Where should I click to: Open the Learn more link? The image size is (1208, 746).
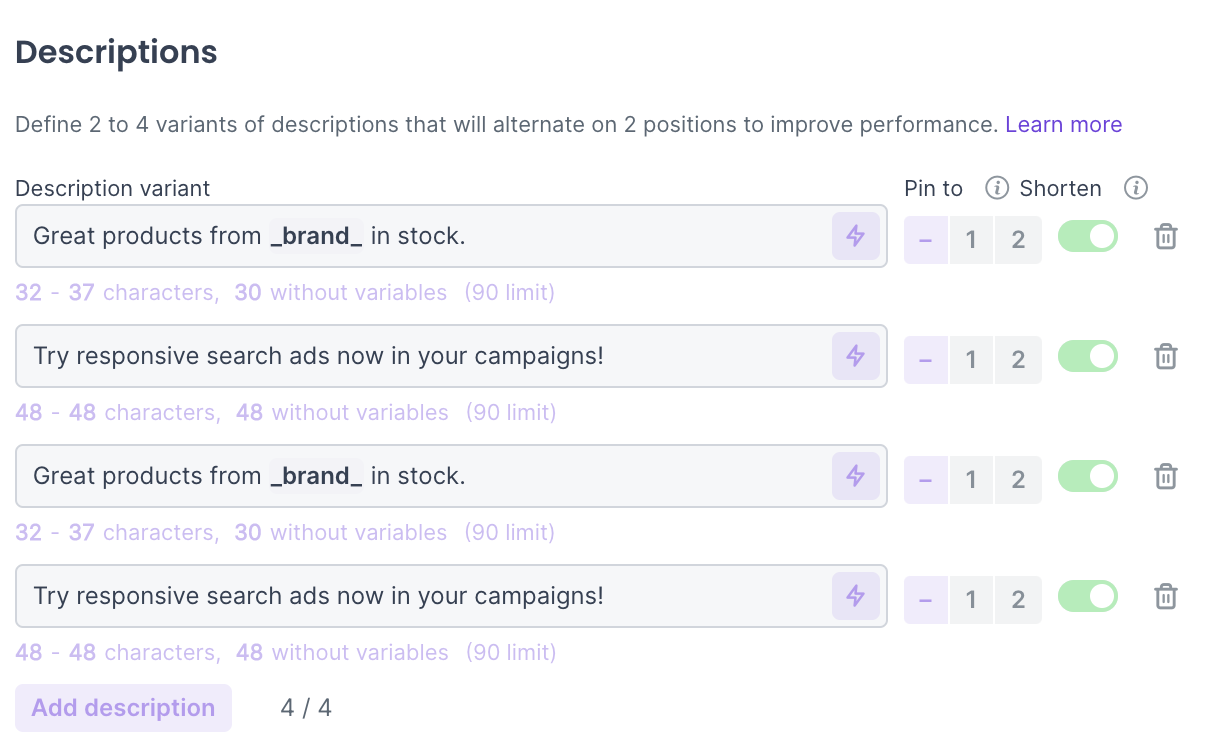(1063, 125)
